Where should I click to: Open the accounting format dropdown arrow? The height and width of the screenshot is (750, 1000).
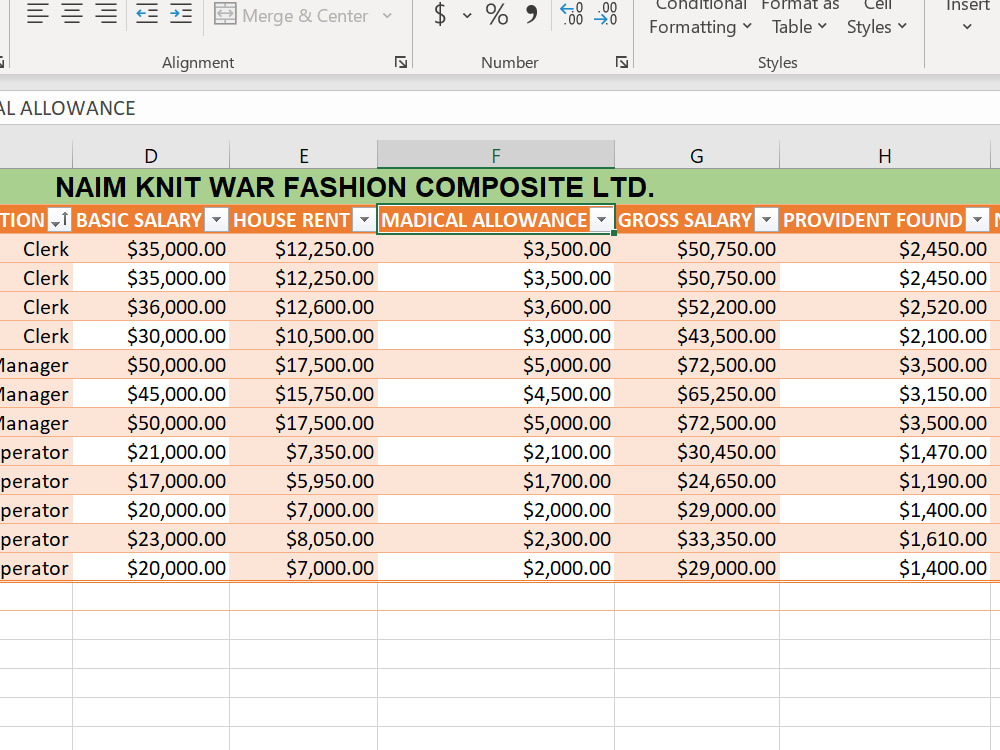(467, 15)
